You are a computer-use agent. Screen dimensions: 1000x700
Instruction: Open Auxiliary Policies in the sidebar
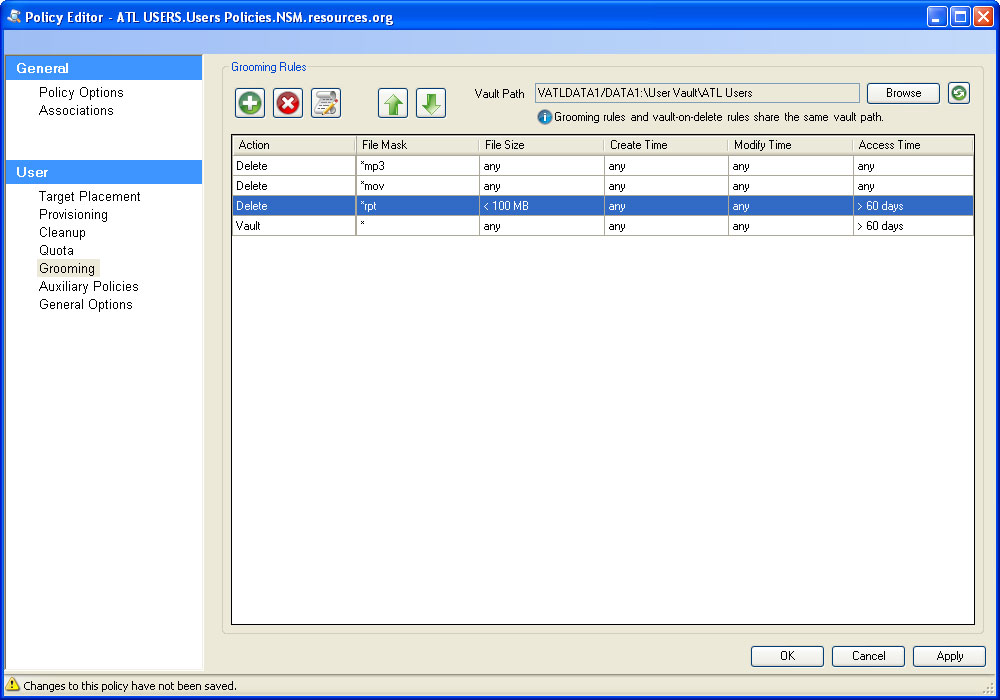coord(88,286)
